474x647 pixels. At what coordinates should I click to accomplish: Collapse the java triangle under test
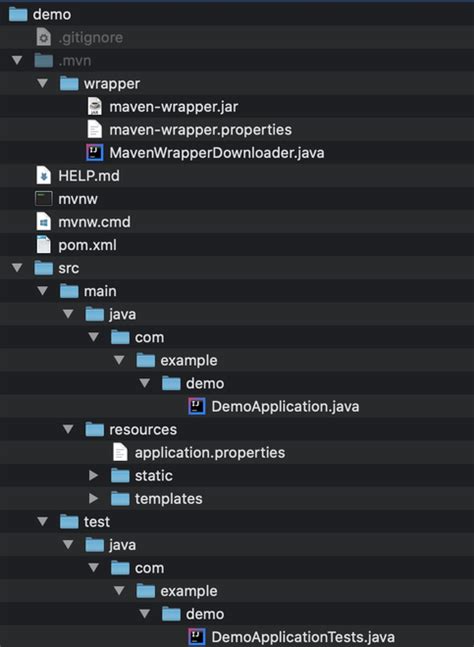pos(68,545)
